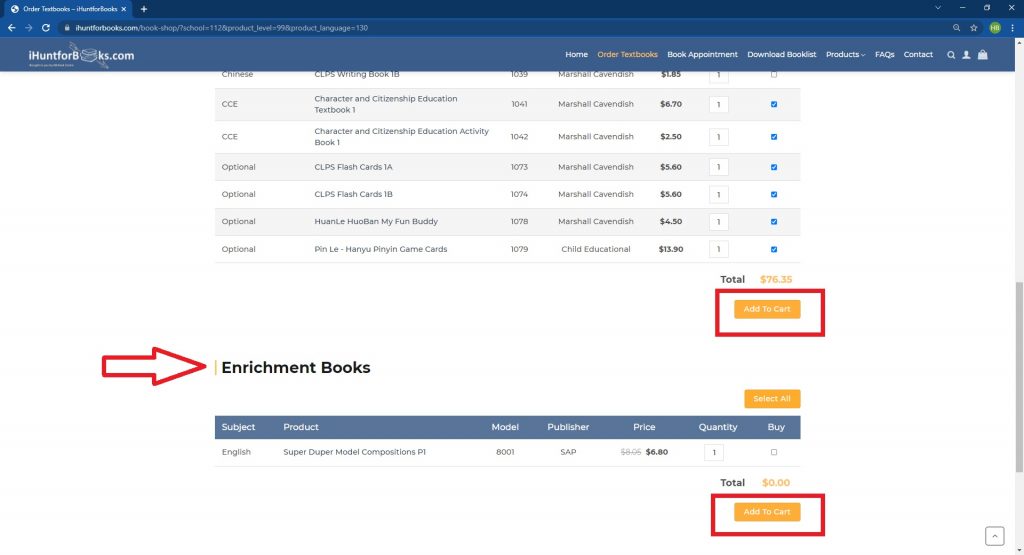Click Select All for Enrichment Books
Image resolution: width=1024 pixels, height=555 pixels.
772,399
